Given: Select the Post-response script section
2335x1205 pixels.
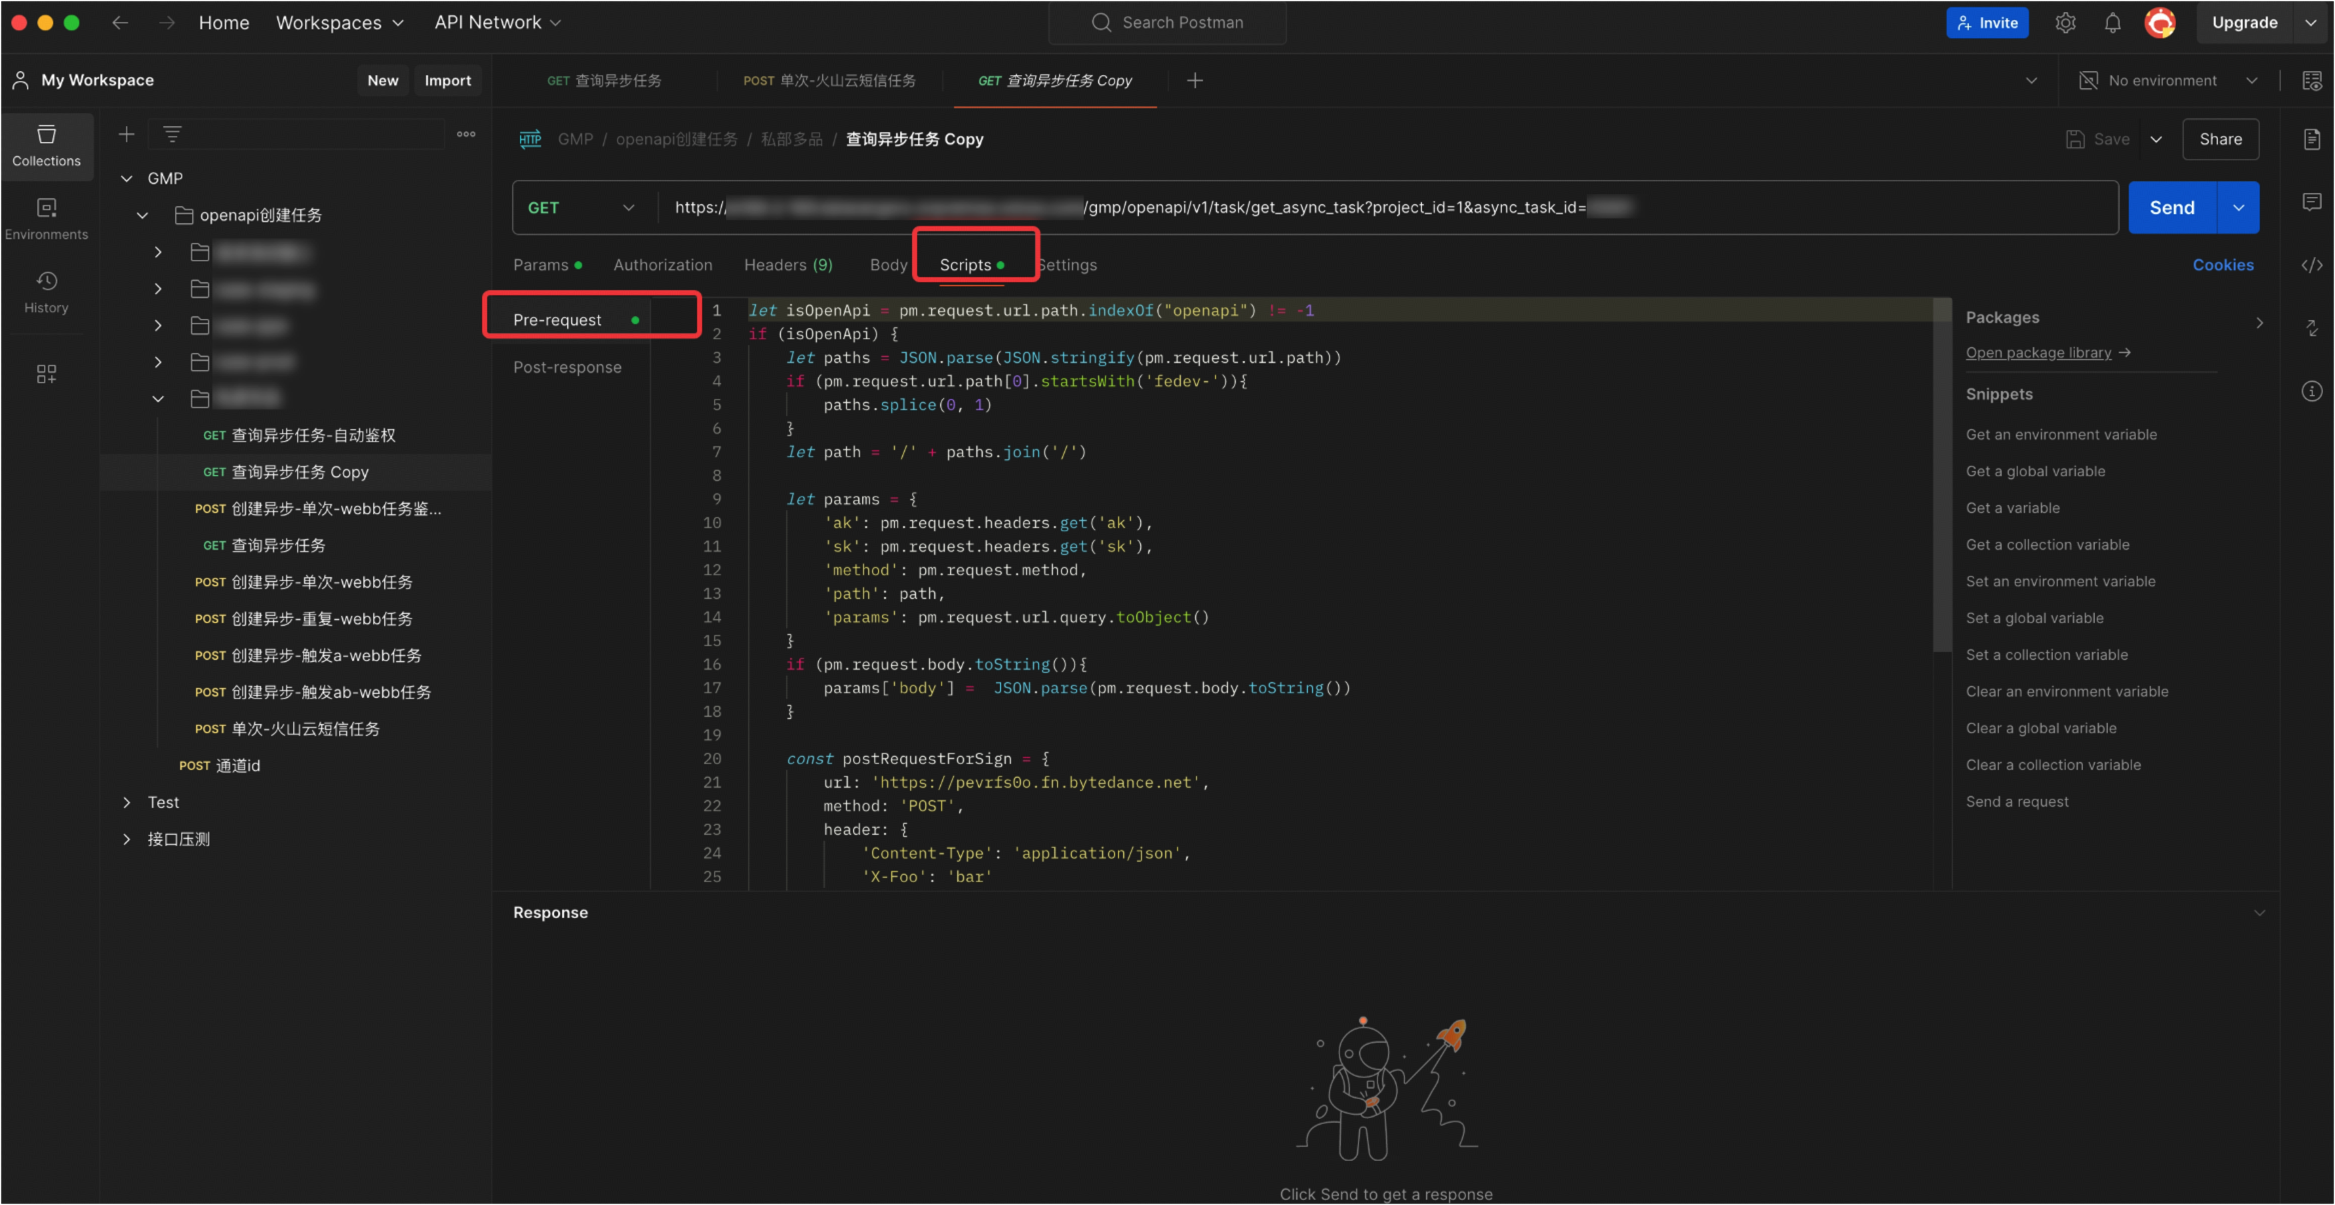Looking at the screenshot, I should [x=567, y=367].
